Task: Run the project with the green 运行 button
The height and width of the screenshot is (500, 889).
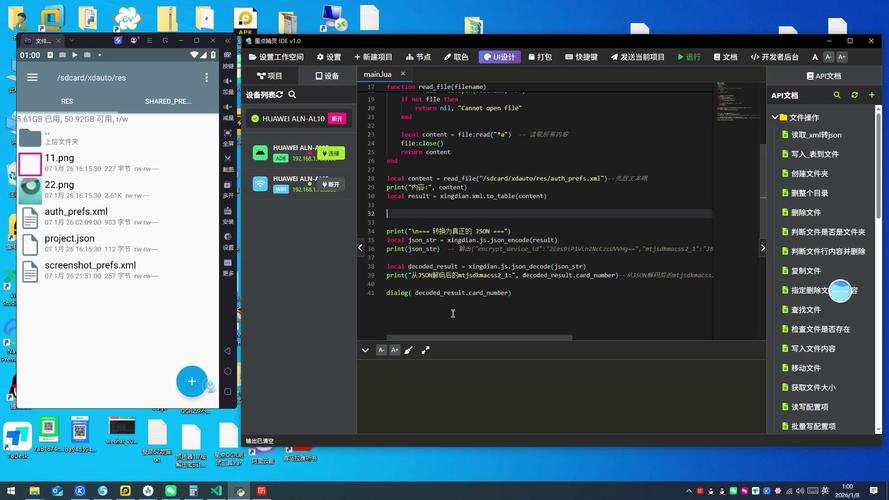Action: (689, 57)
